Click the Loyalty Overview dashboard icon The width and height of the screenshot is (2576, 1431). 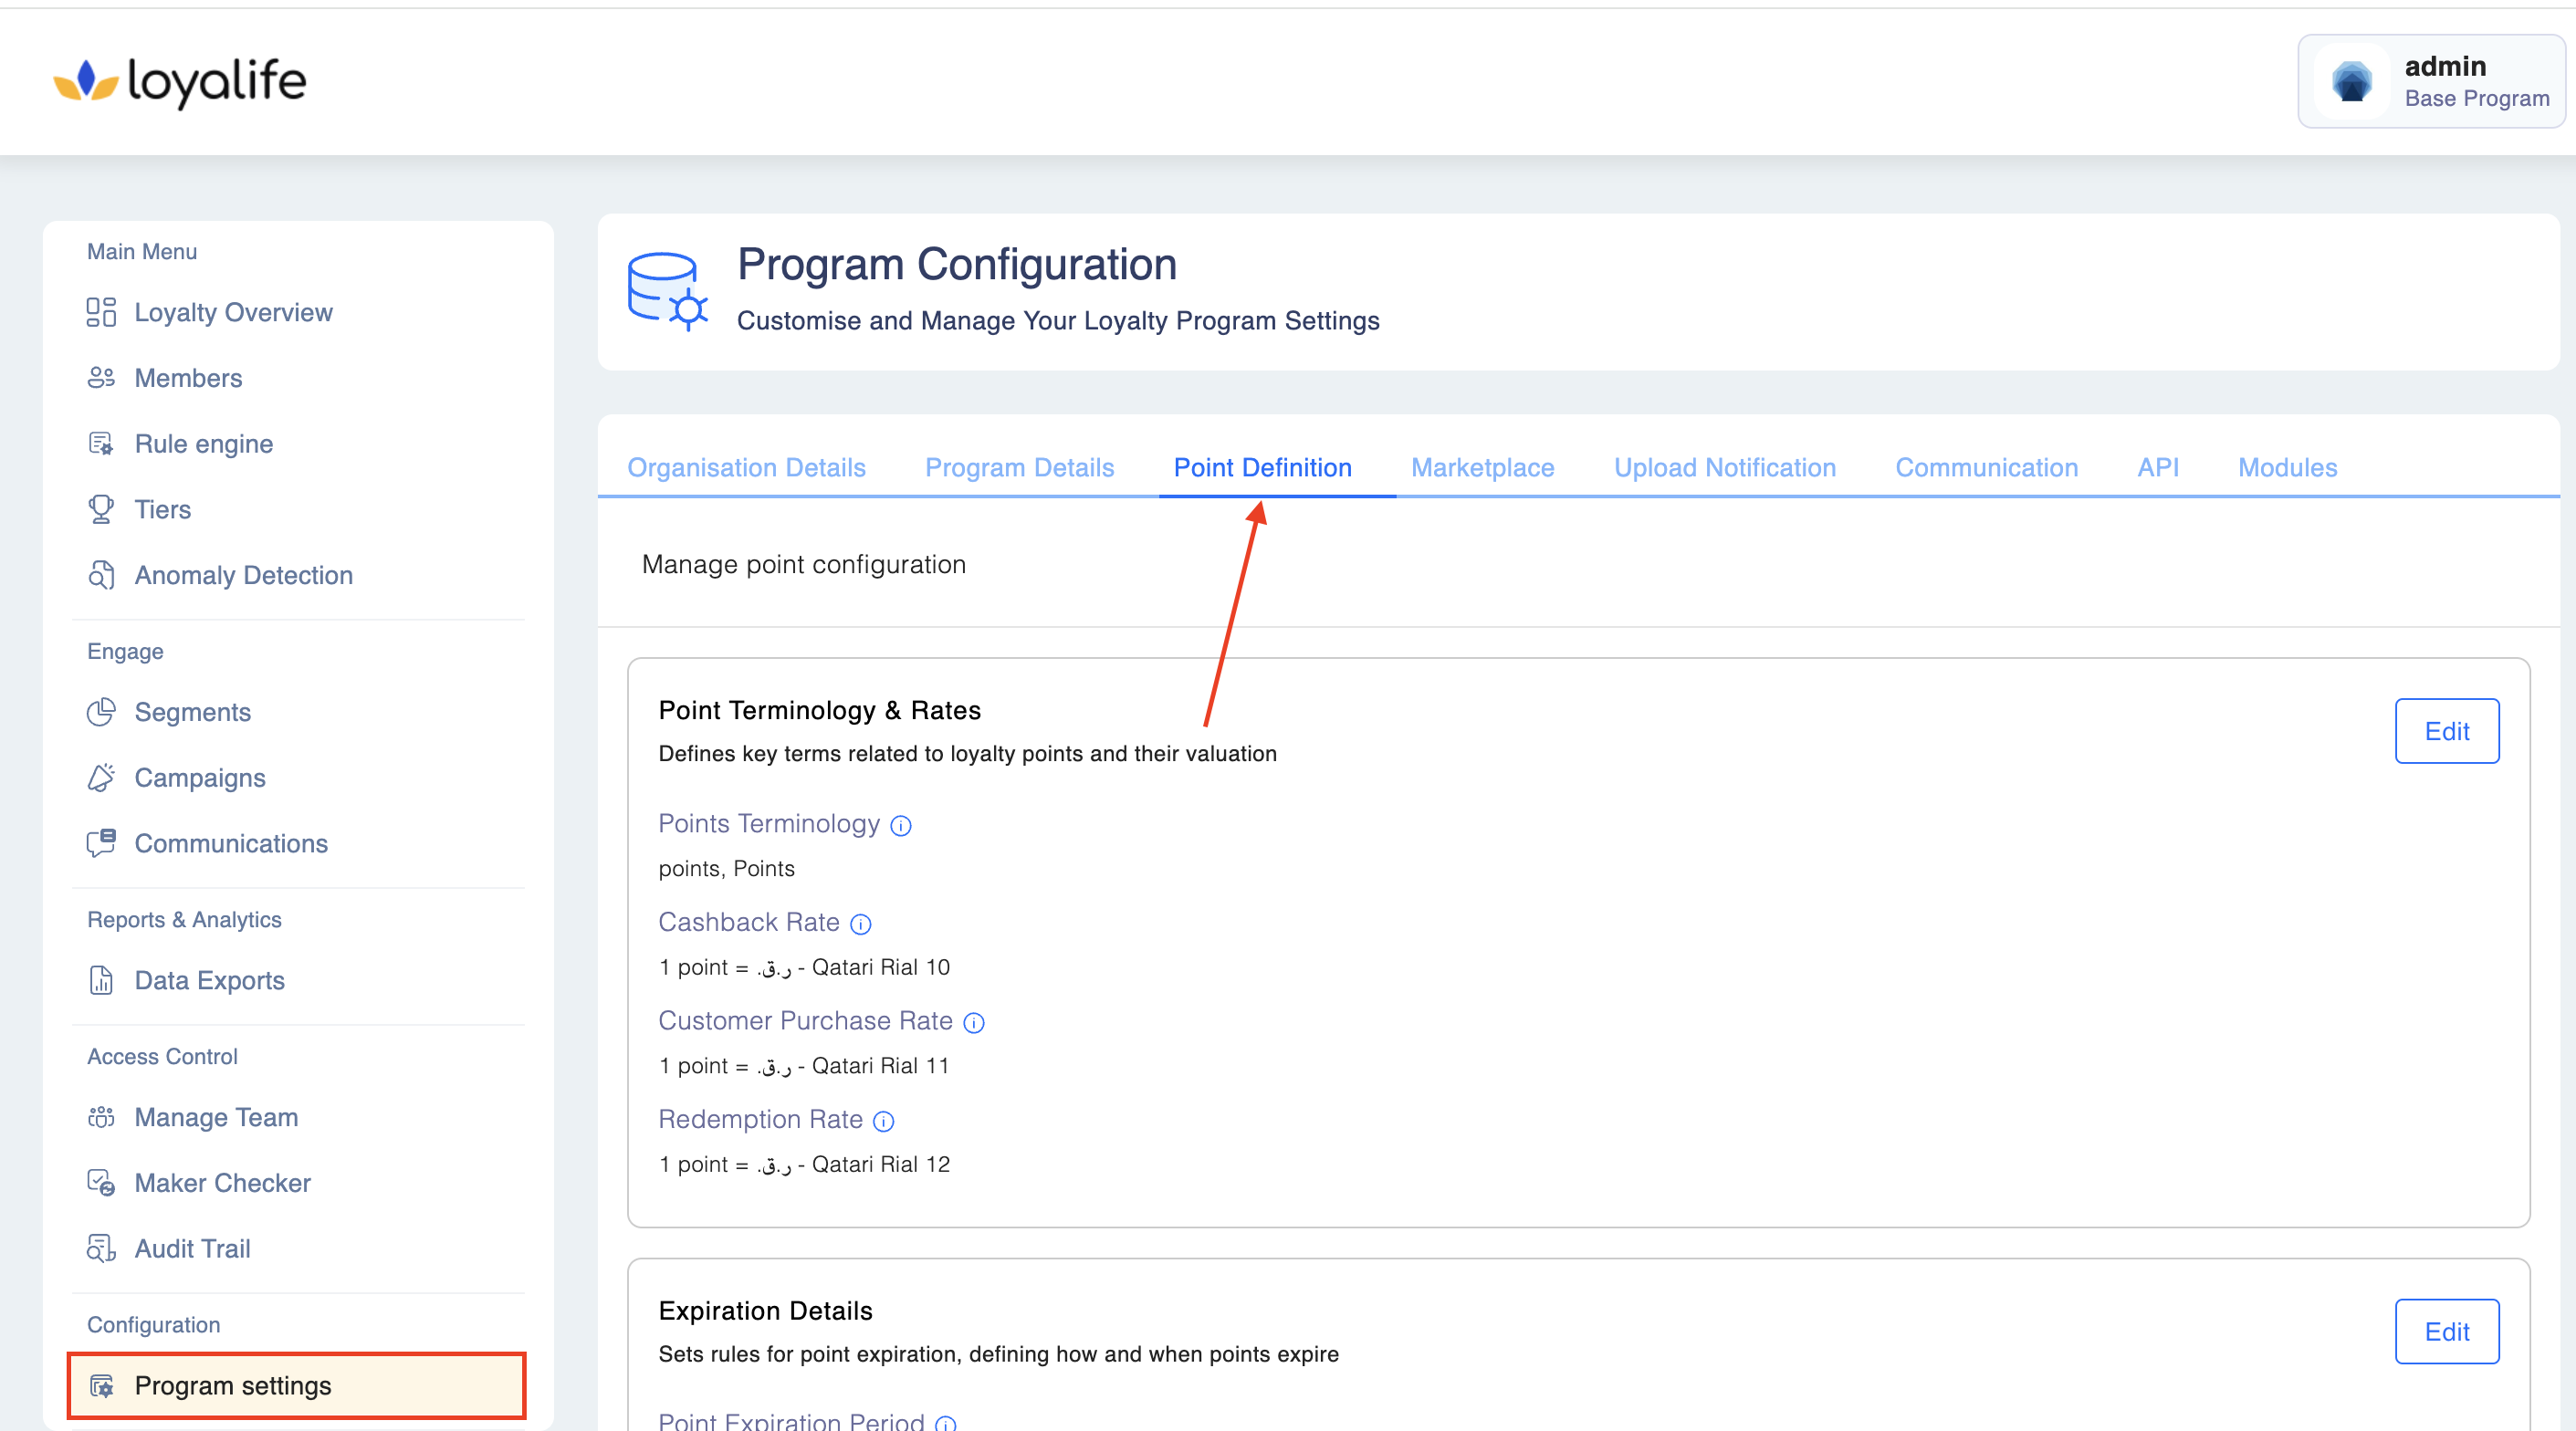(x=101, y=312)
